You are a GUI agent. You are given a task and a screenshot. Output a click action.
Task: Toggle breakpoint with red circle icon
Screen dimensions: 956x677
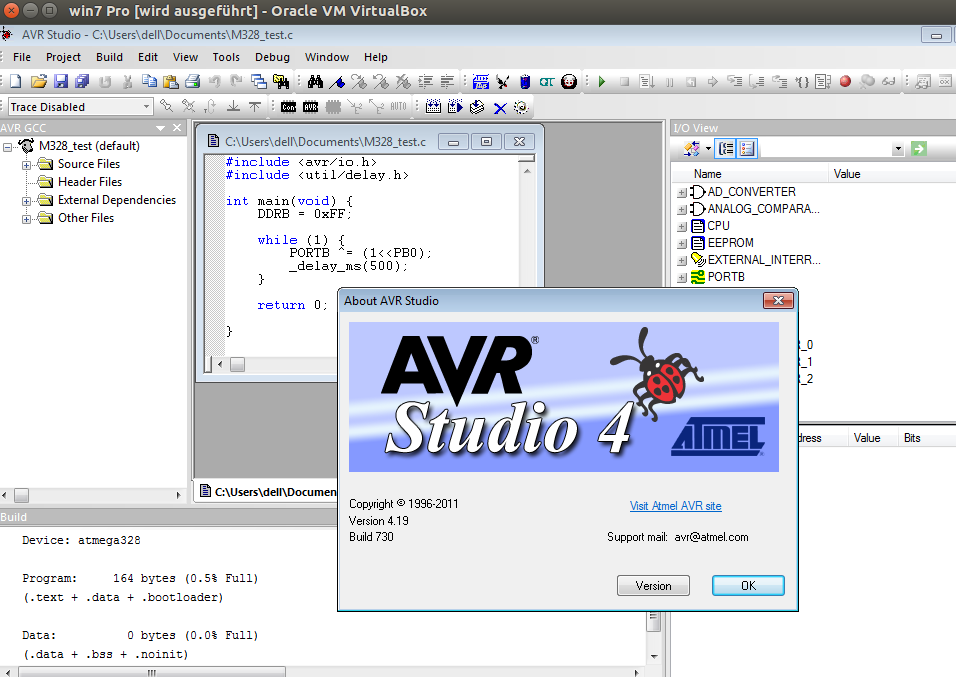[x=845, y=81]
